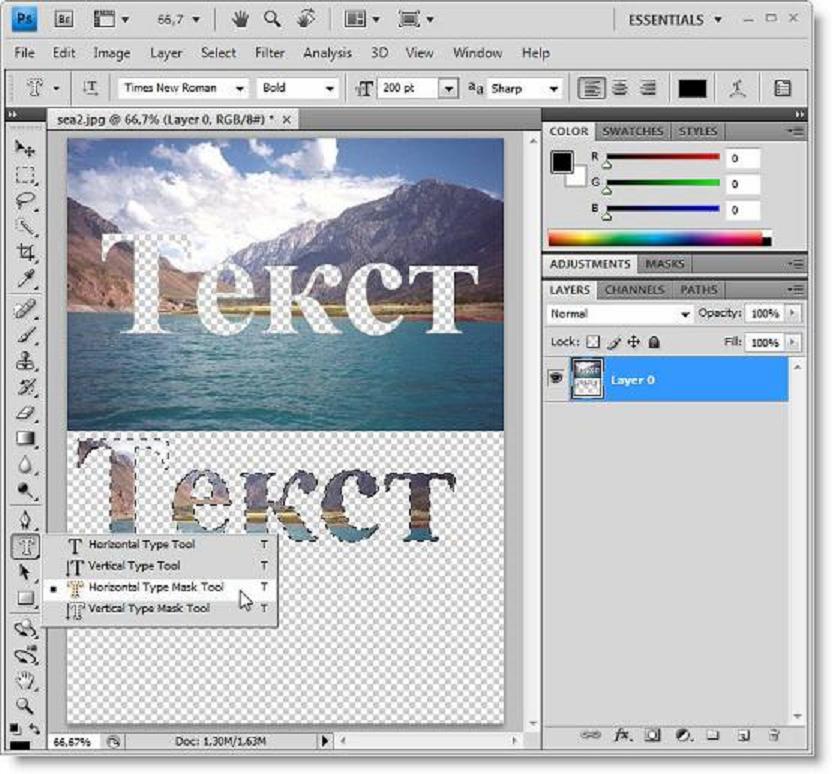Open the ESSENTIALS workspace dropdown
The width and height of the screenshot is (832, 774).
point(675,20)
